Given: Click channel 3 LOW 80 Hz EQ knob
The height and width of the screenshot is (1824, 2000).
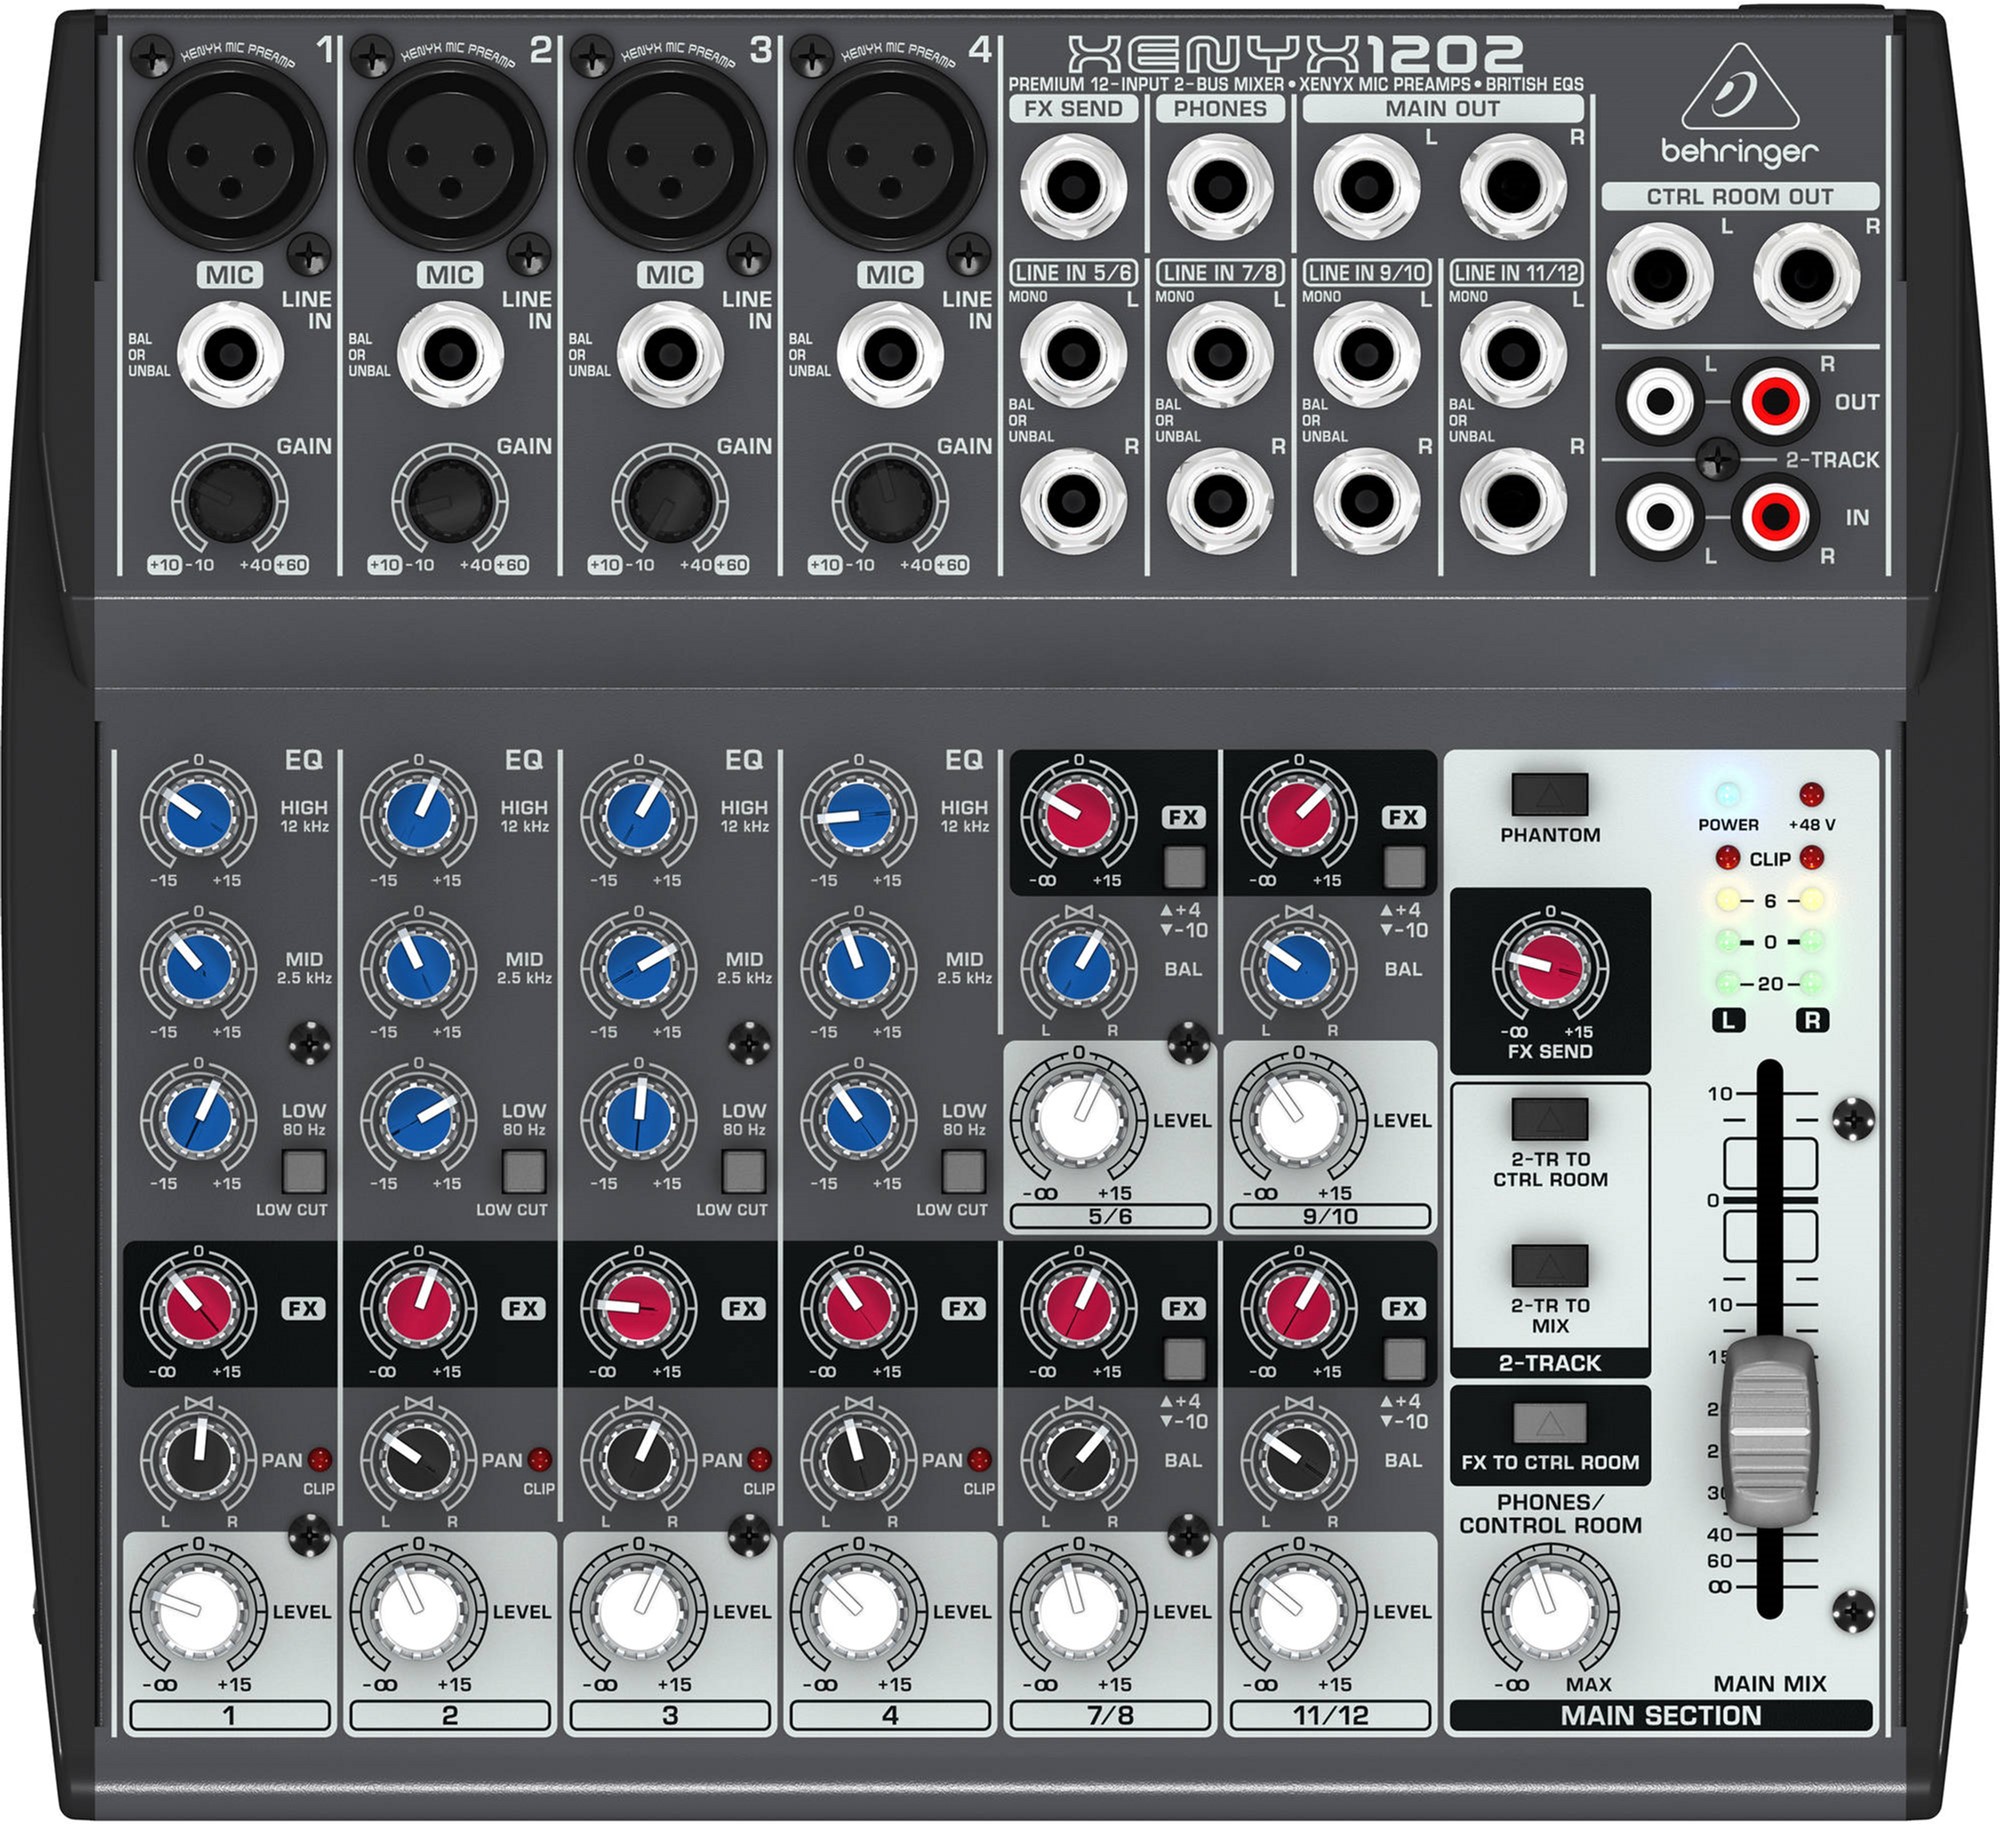Looking at the screenshot, I should [639, 1118].
